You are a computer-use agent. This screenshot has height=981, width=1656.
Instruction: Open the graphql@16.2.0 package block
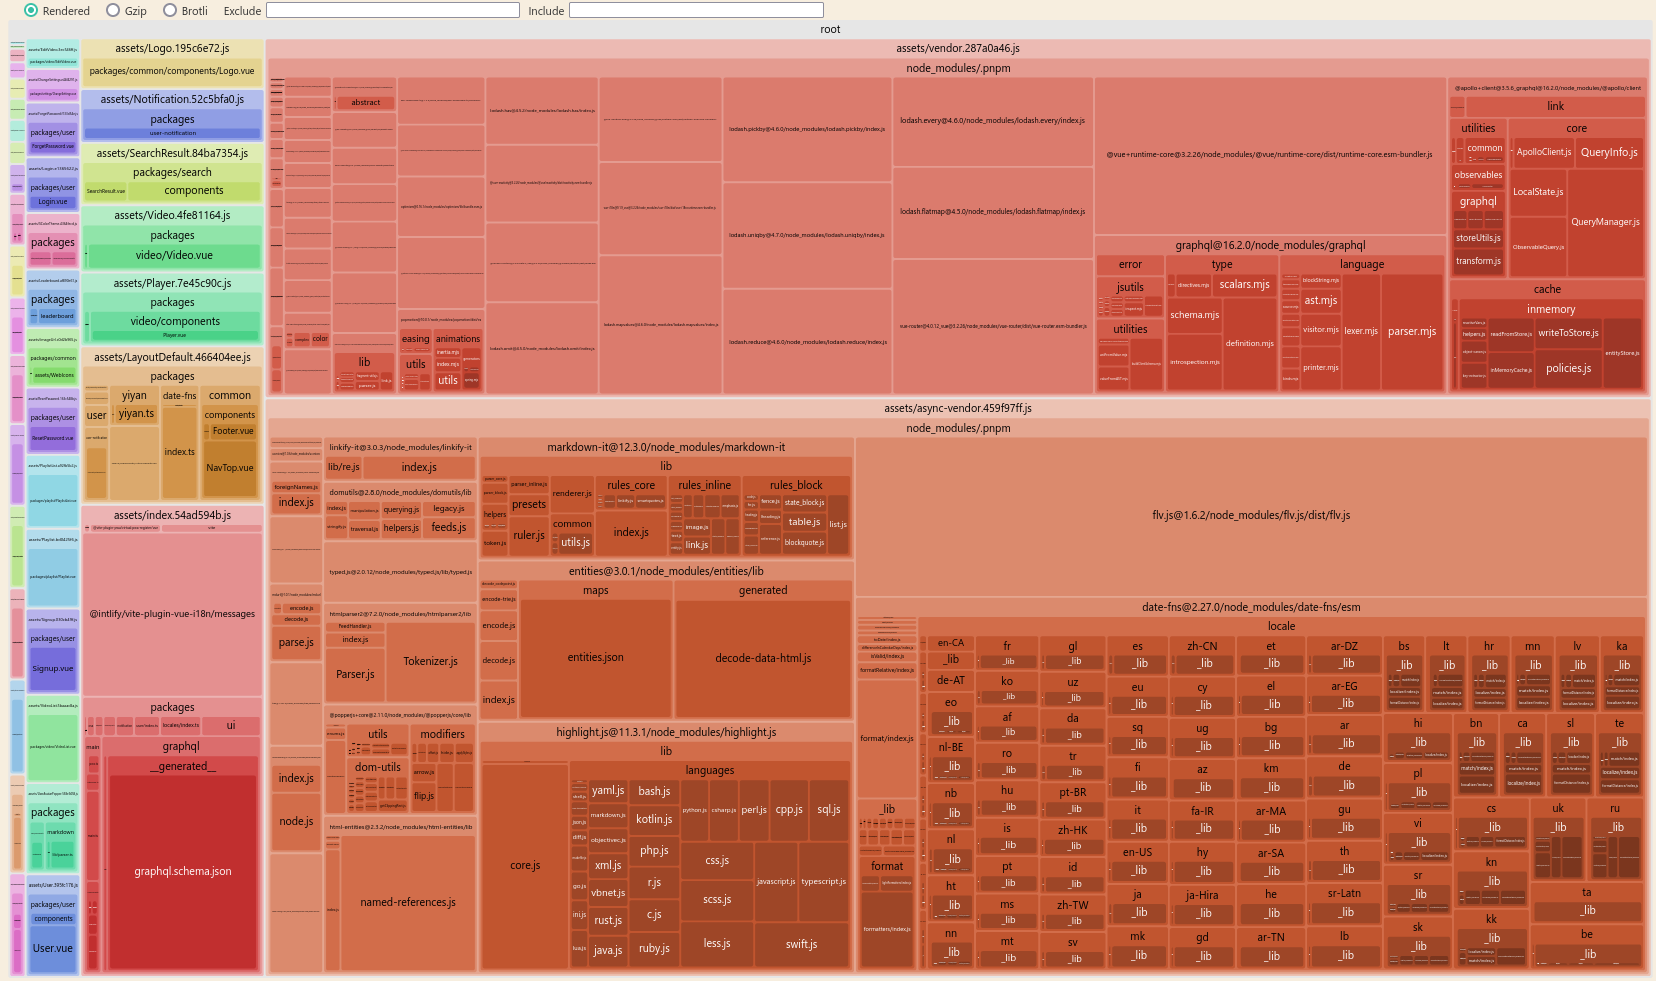click(x=1270, y=245)
